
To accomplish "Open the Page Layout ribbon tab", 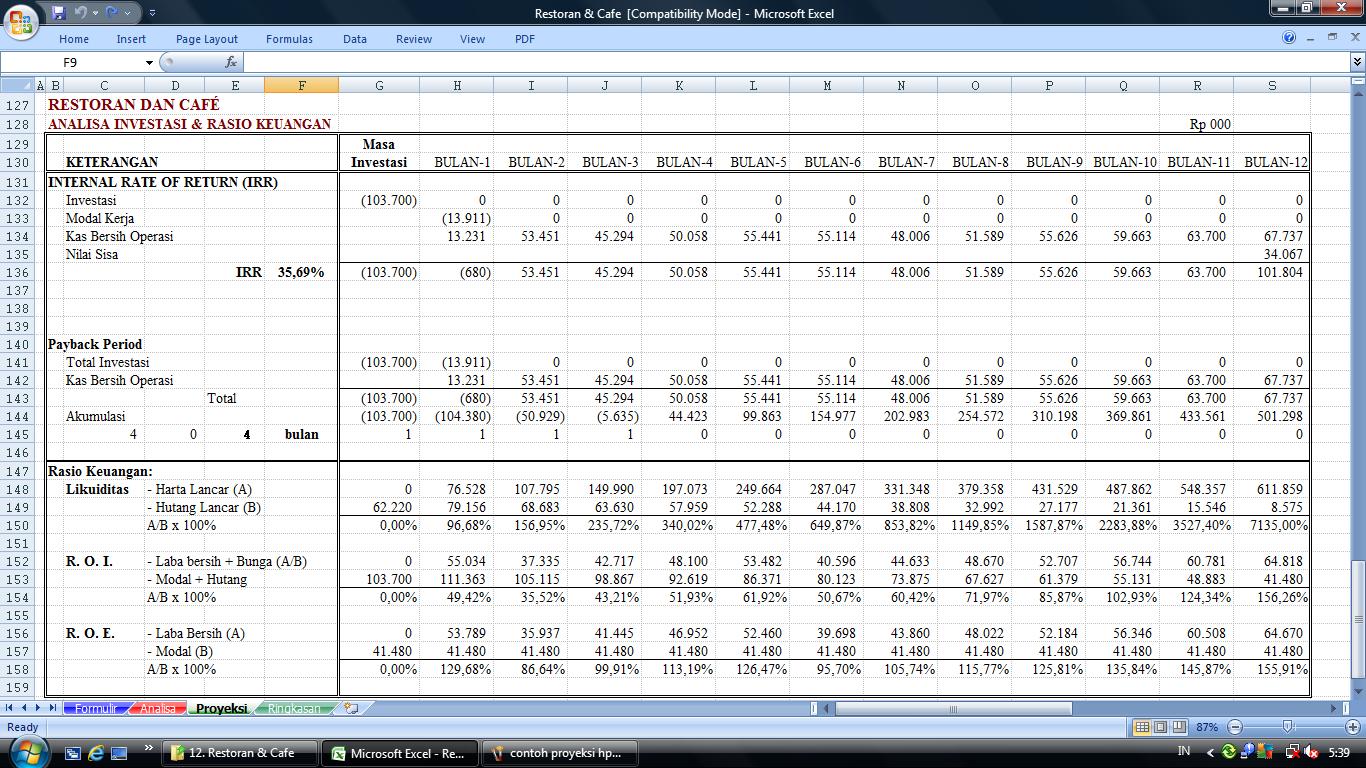I will tap(207, 39).
